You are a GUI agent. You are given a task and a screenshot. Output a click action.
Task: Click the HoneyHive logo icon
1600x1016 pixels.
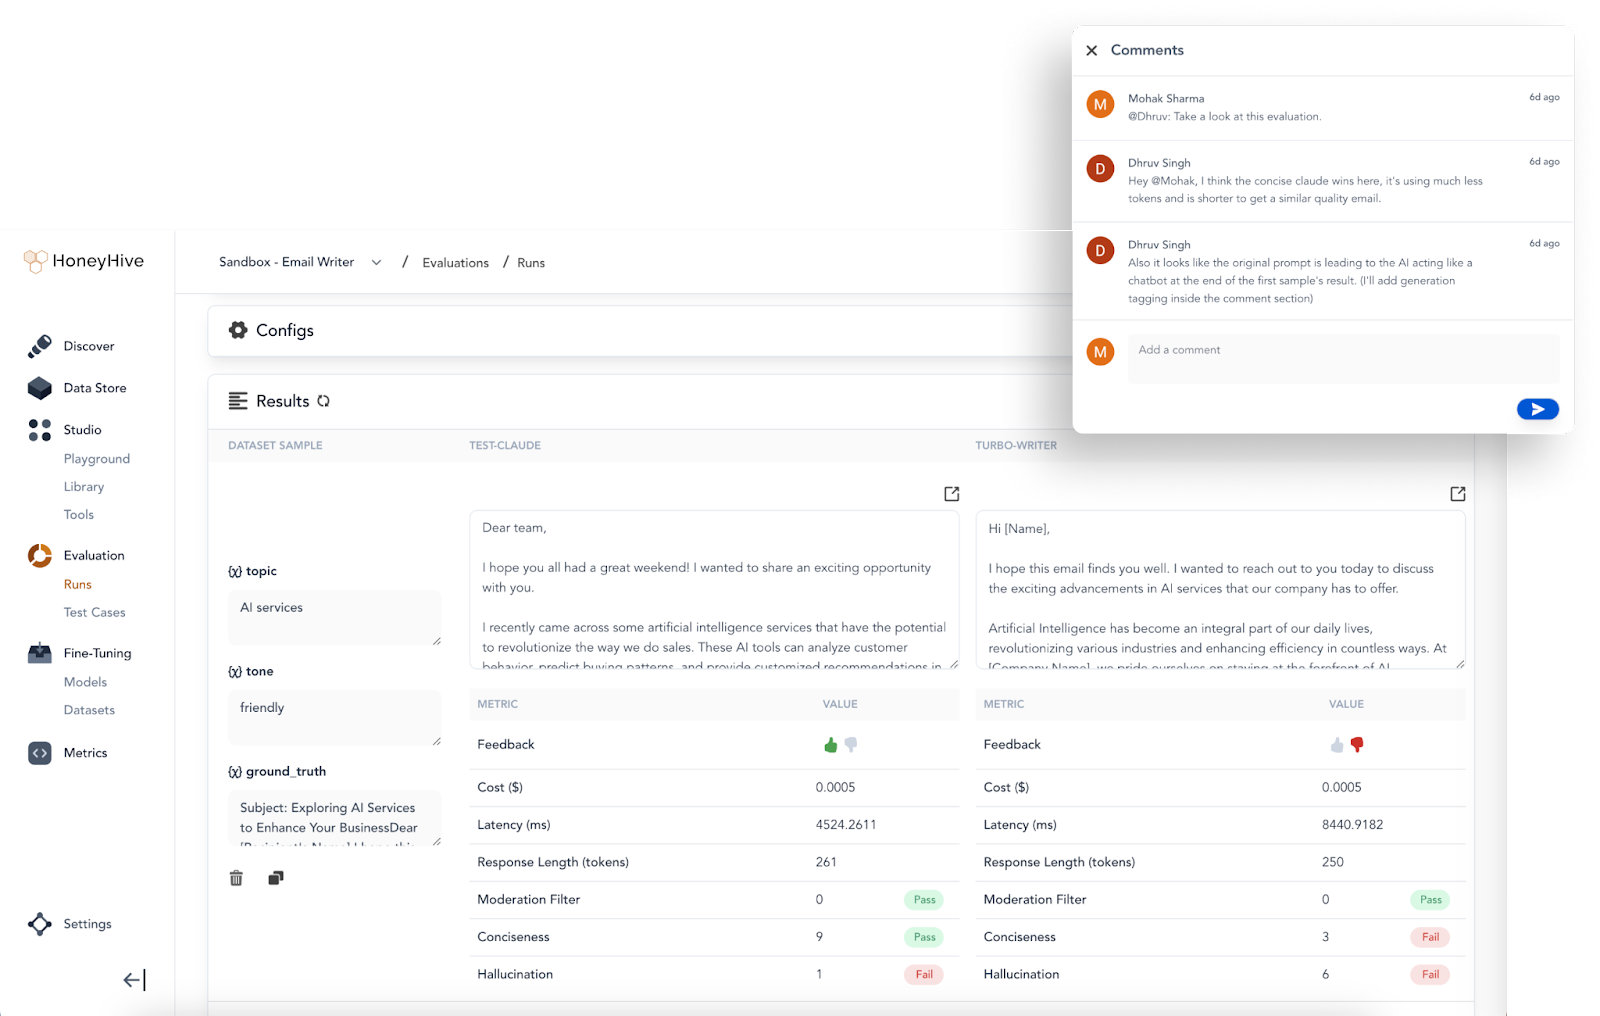click(37, 260)
